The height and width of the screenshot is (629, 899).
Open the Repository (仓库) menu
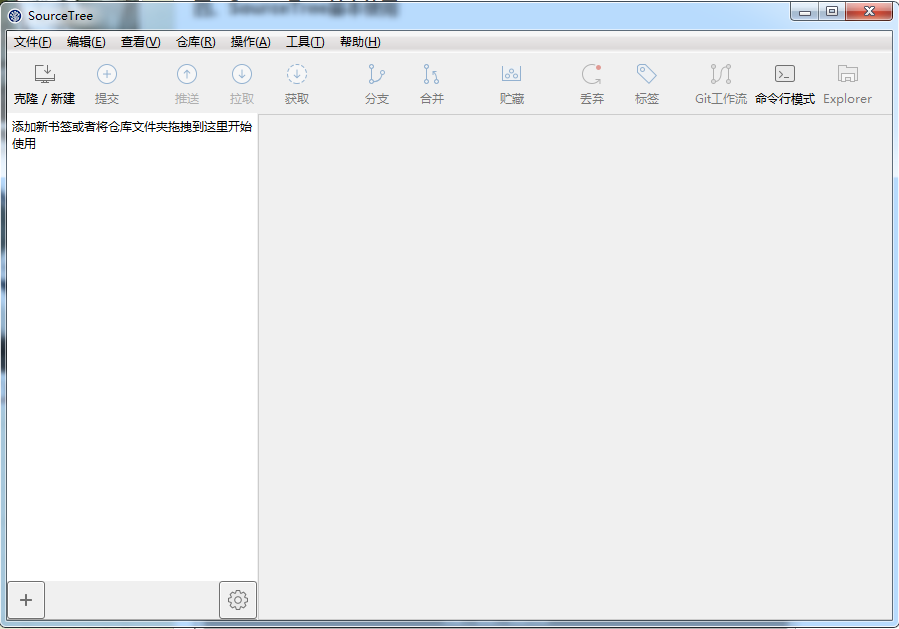(195, 42)
